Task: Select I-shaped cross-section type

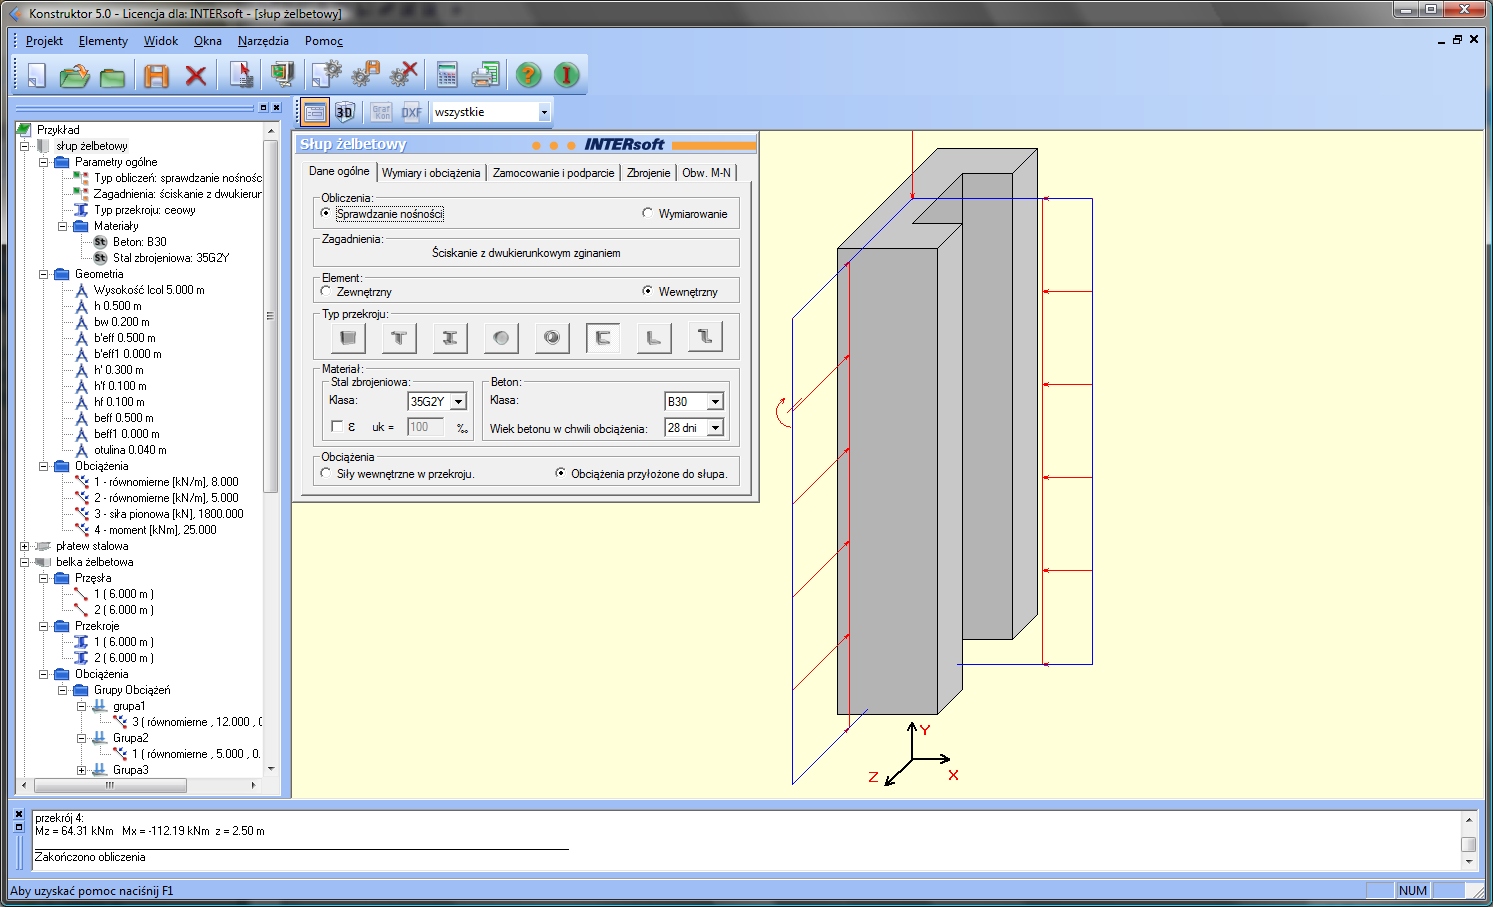Action: click(450, 338)
